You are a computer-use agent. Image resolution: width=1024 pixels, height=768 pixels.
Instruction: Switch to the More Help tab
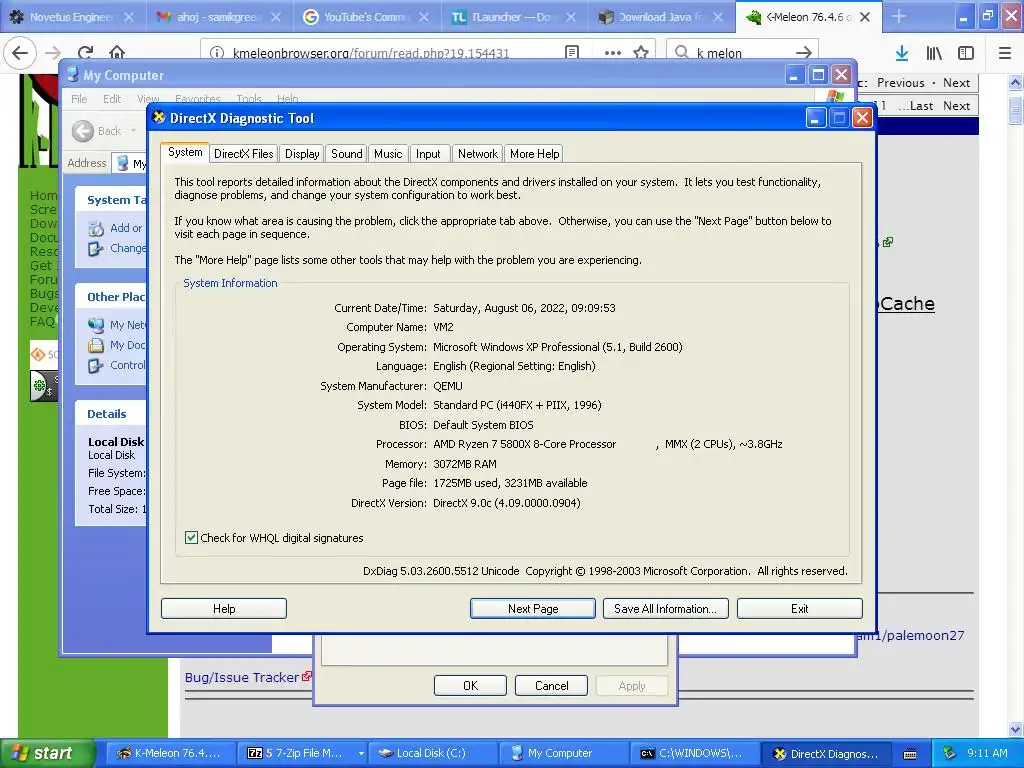(534, 153)
